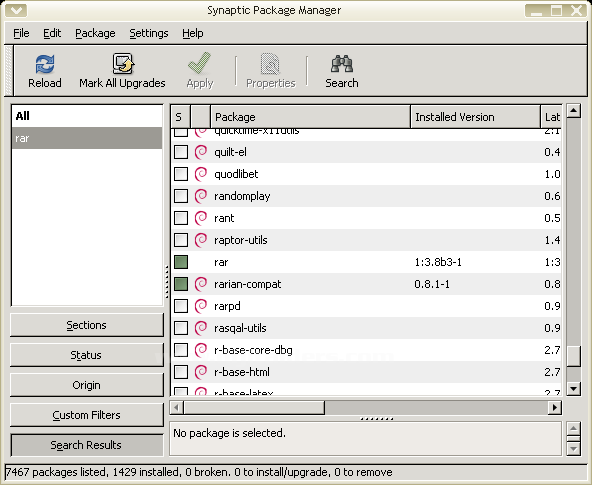Mark the rarpd status checkbox

click(x=181, y=306)
